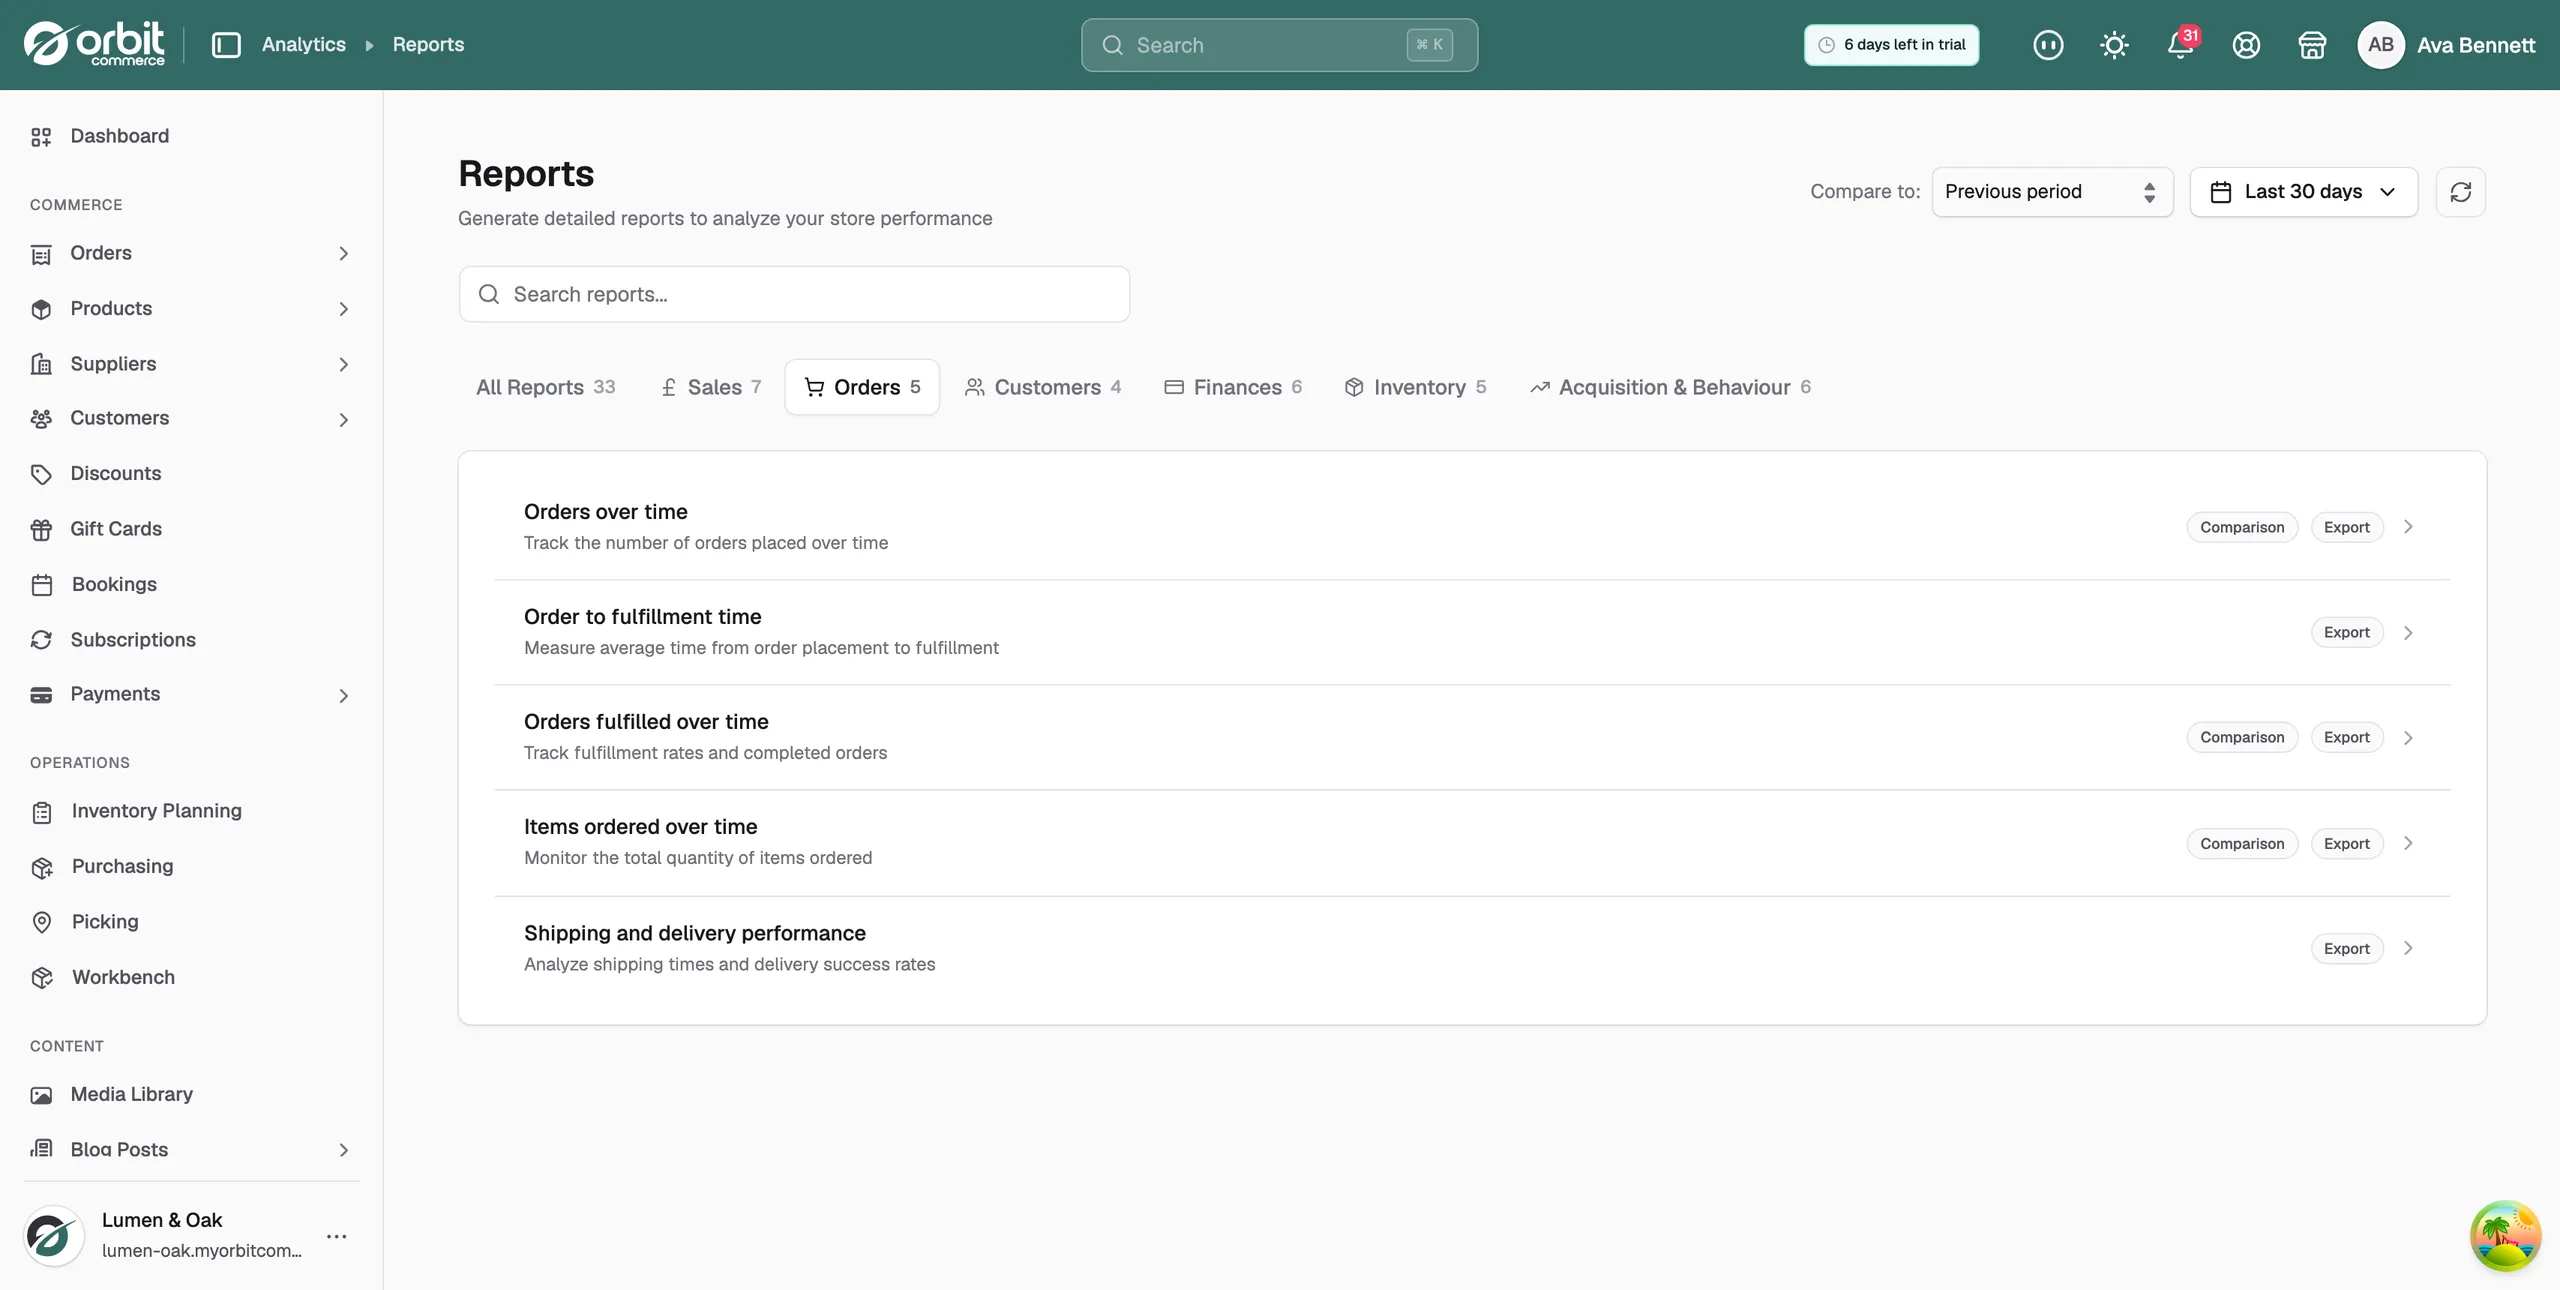Click Analytics in the breadcrumb
Viewport: 2560px width, 1290px height.
303,45
